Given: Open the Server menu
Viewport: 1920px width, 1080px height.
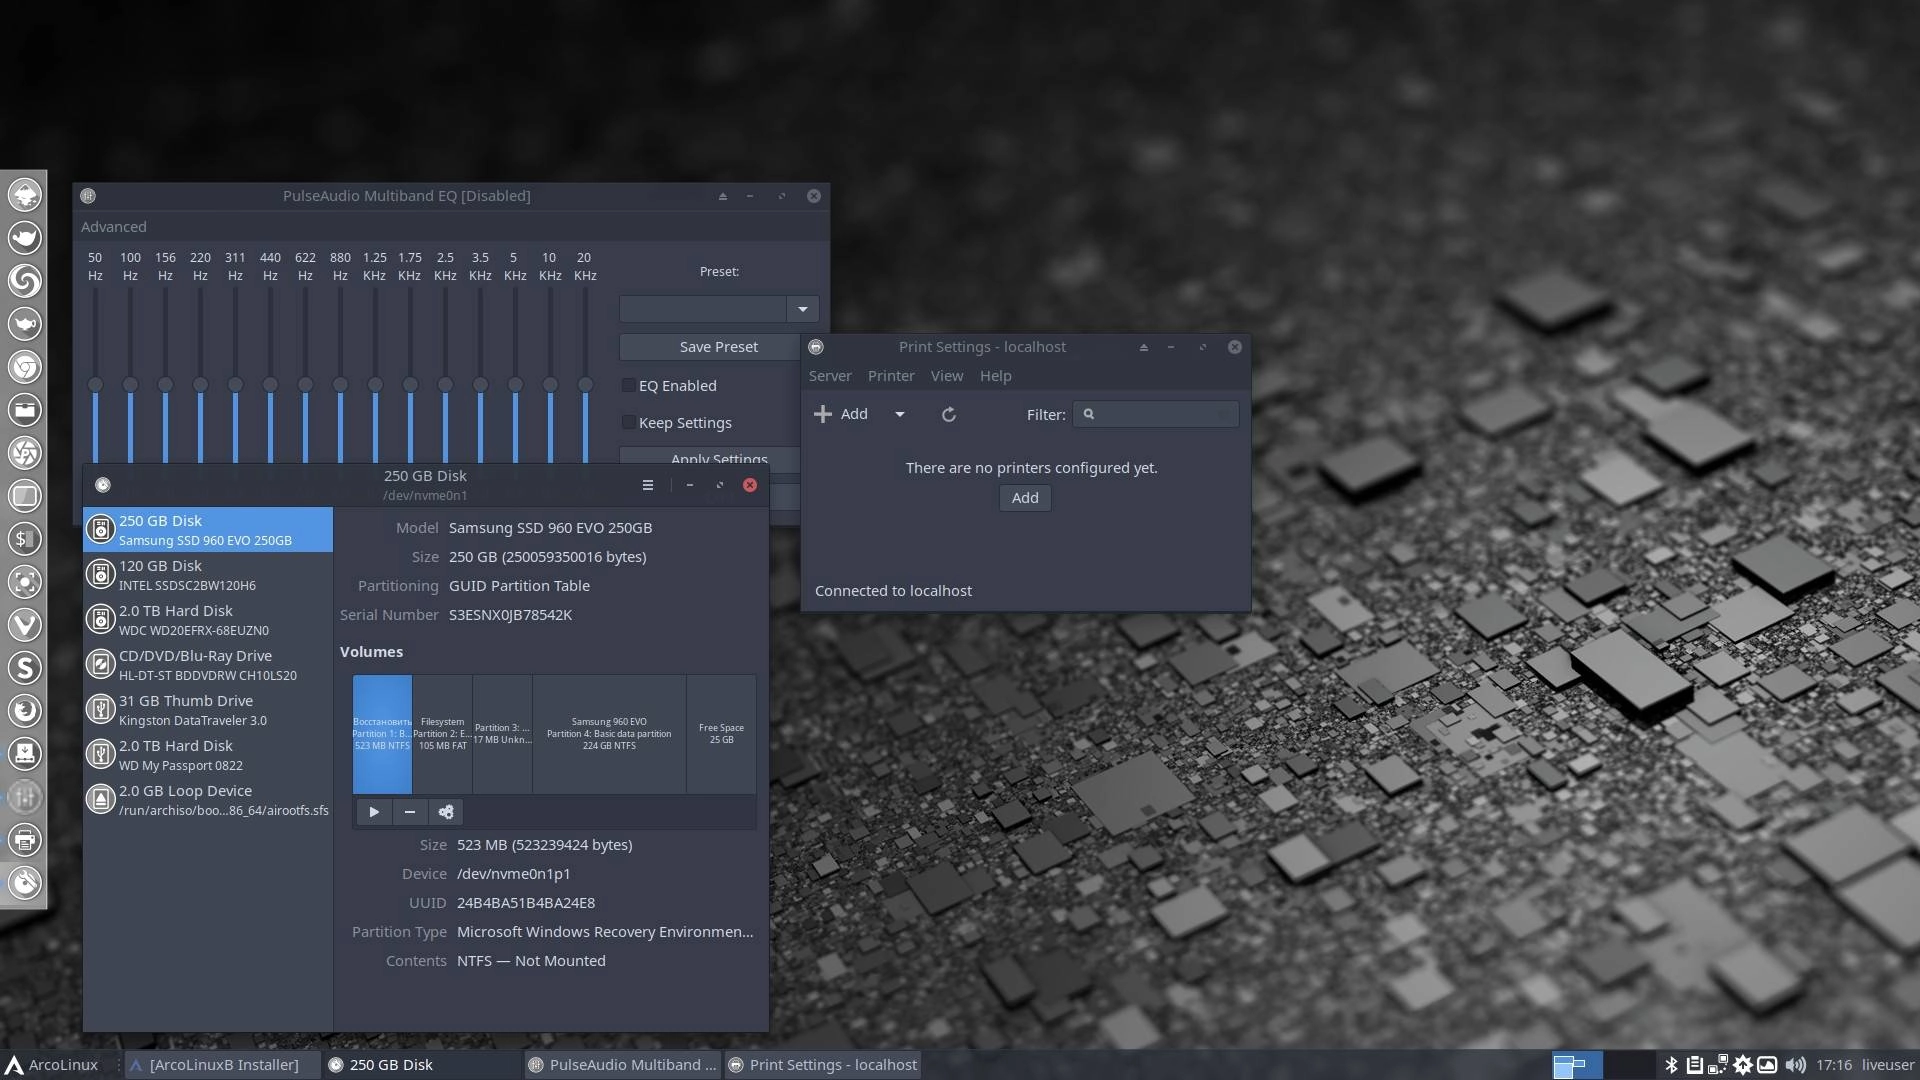Looking at the screenshot, I should 830,376.
